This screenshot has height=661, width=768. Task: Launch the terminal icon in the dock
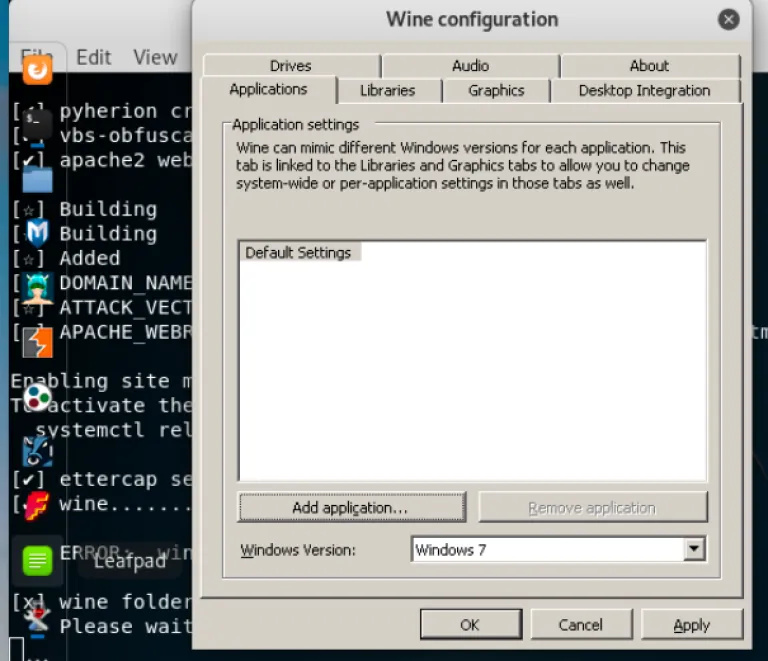click(37, 124)
